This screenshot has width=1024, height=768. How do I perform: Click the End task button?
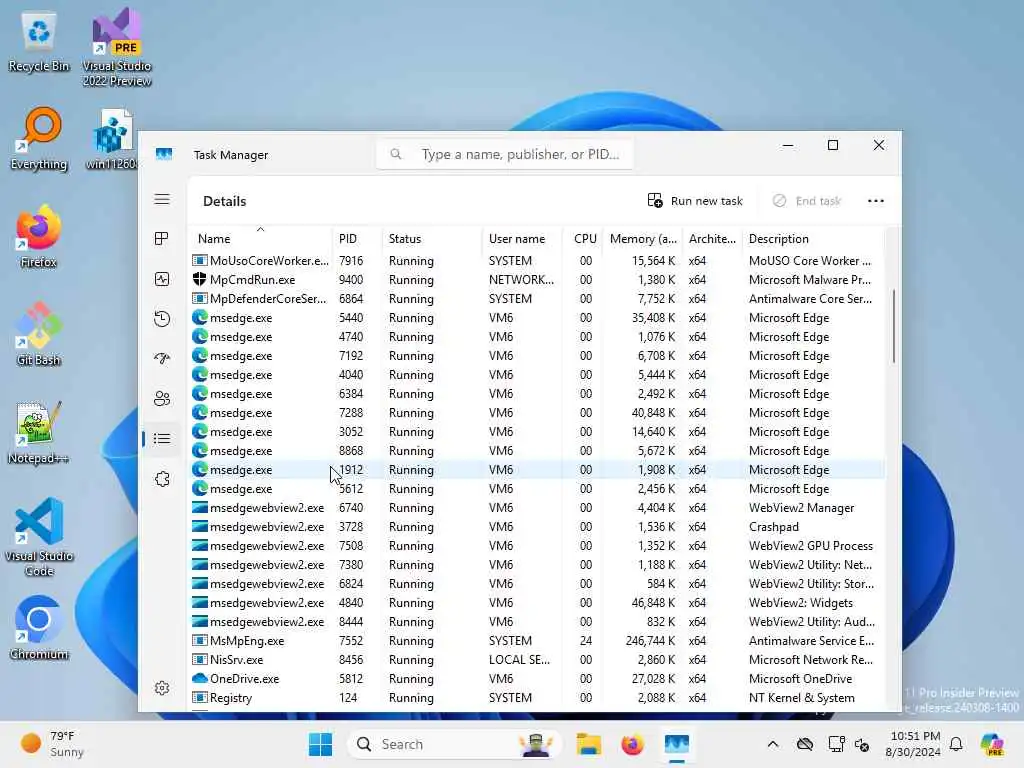pos(807,201)
